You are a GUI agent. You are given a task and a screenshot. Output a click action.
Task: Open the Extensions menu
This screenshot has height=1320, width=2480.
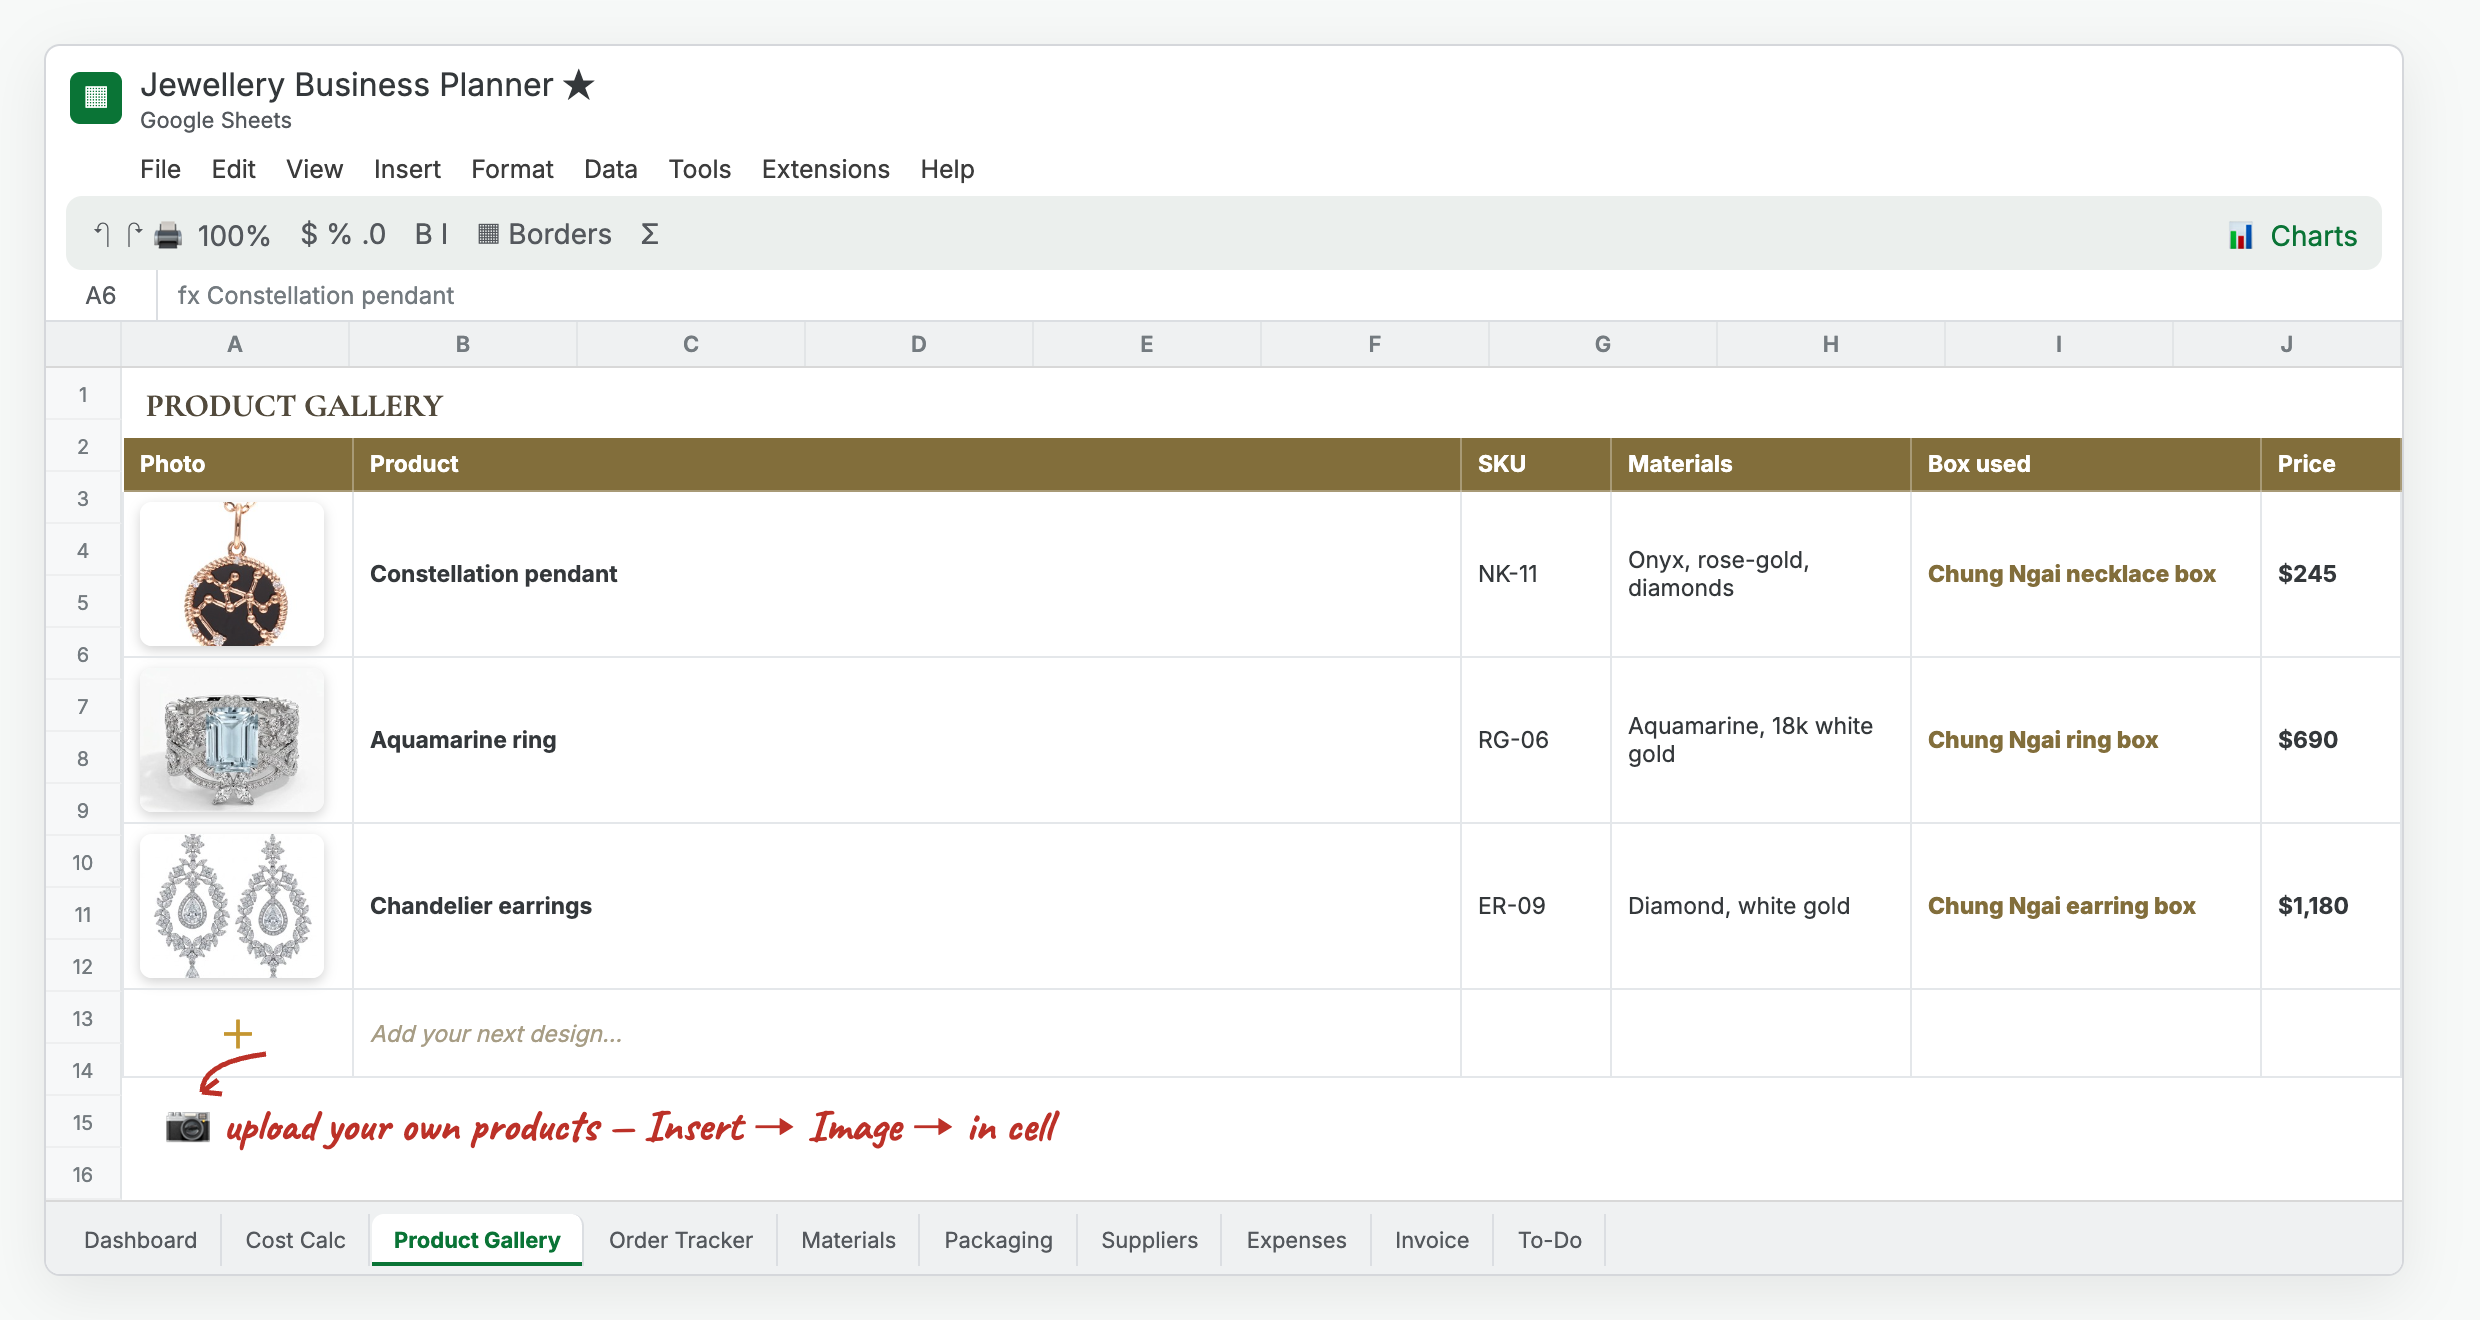[x=826, y=169]
